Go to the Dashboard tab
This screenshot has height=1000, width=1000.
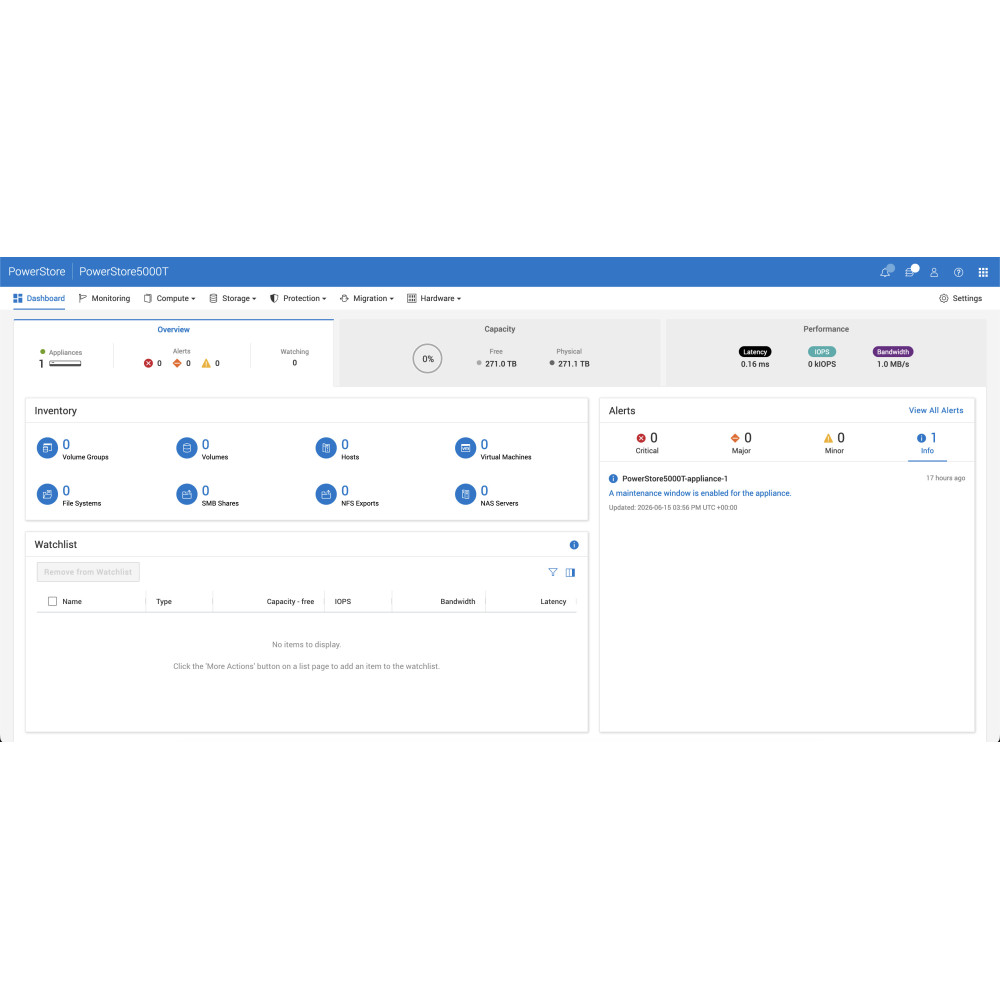point(39,298)
